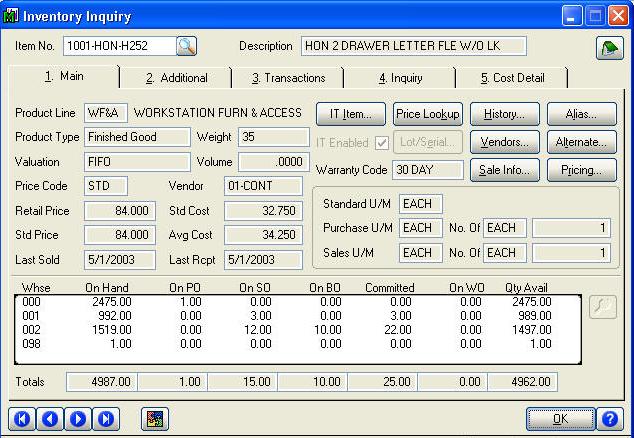Open help with the question mark icon

610,418
